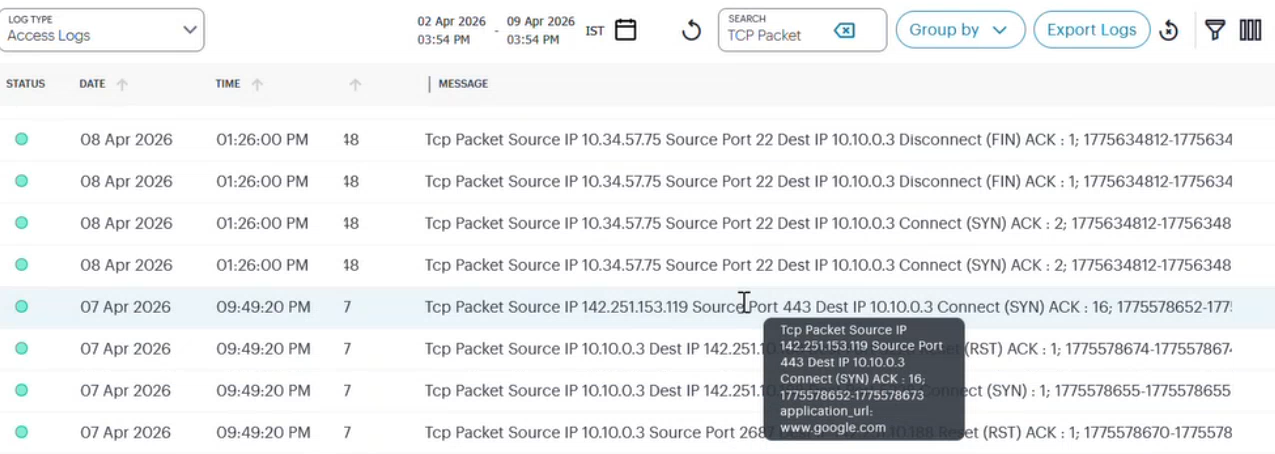Click the Status column header
The image size is (1275, 454).
click(25, 84)
